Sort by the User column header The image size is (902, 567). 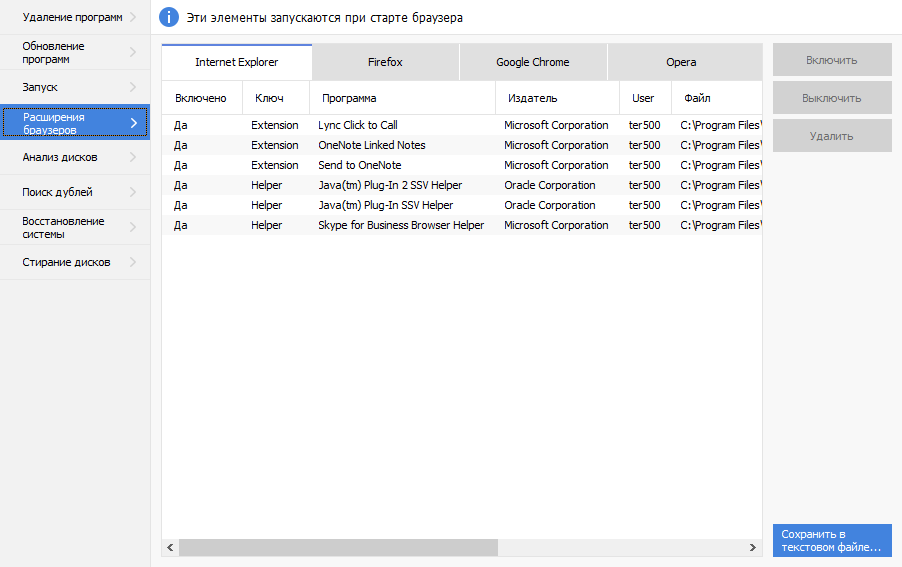[645, 98]
